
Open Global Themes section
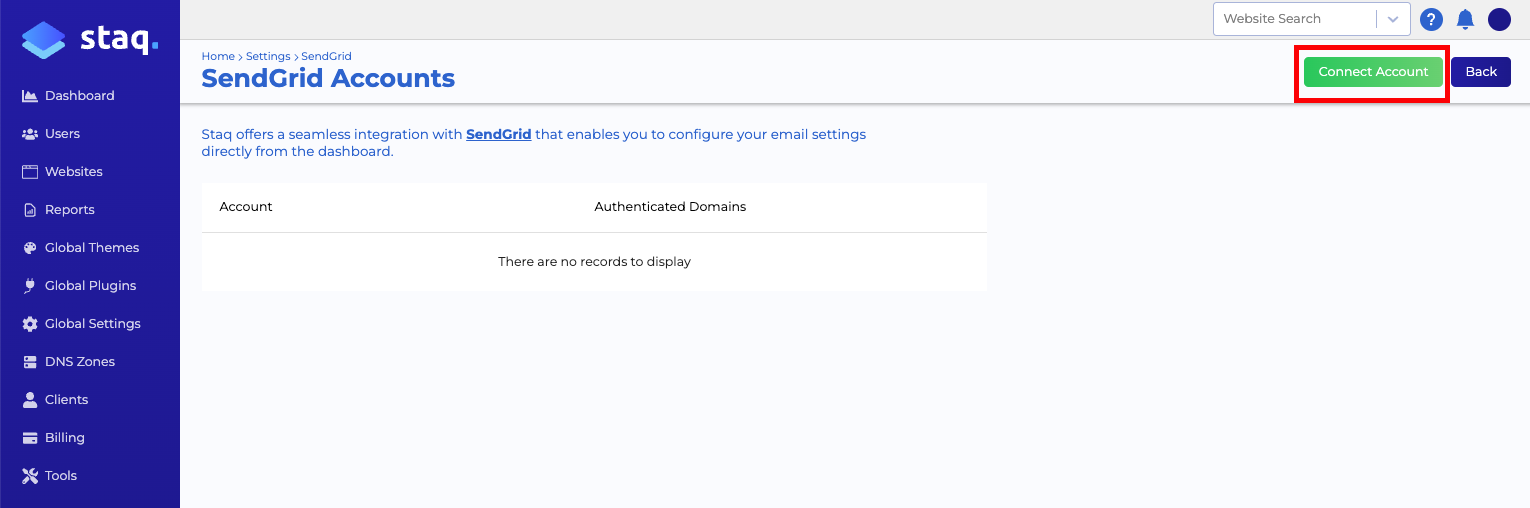tap(90, 248)
